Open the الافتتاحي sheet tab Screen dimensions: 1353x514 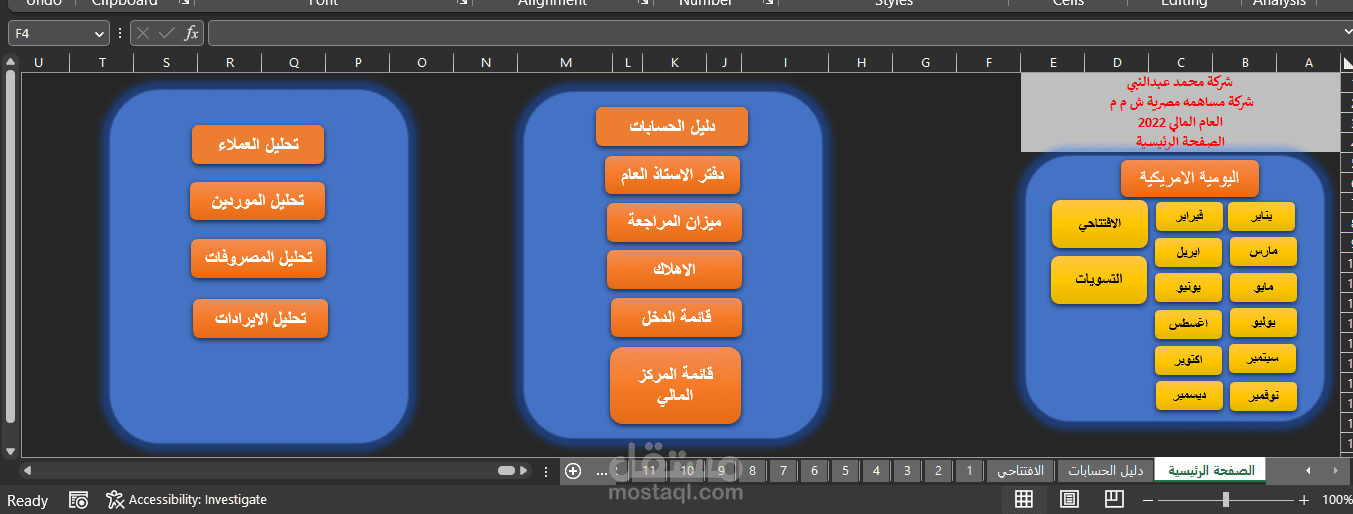pos(1021,470)
